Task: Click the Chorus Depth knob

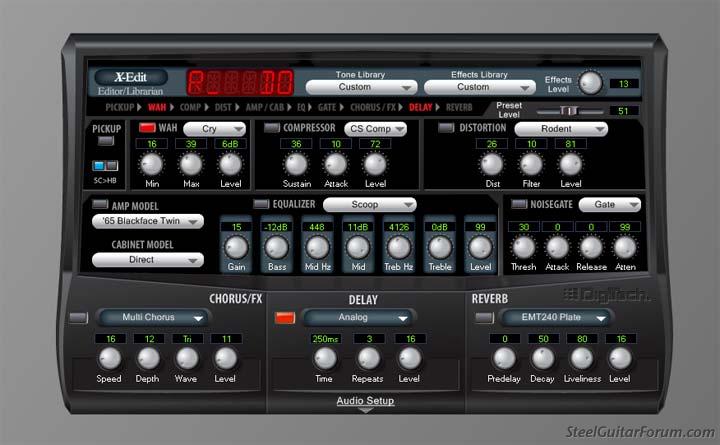Action: [x=149, y=359]
